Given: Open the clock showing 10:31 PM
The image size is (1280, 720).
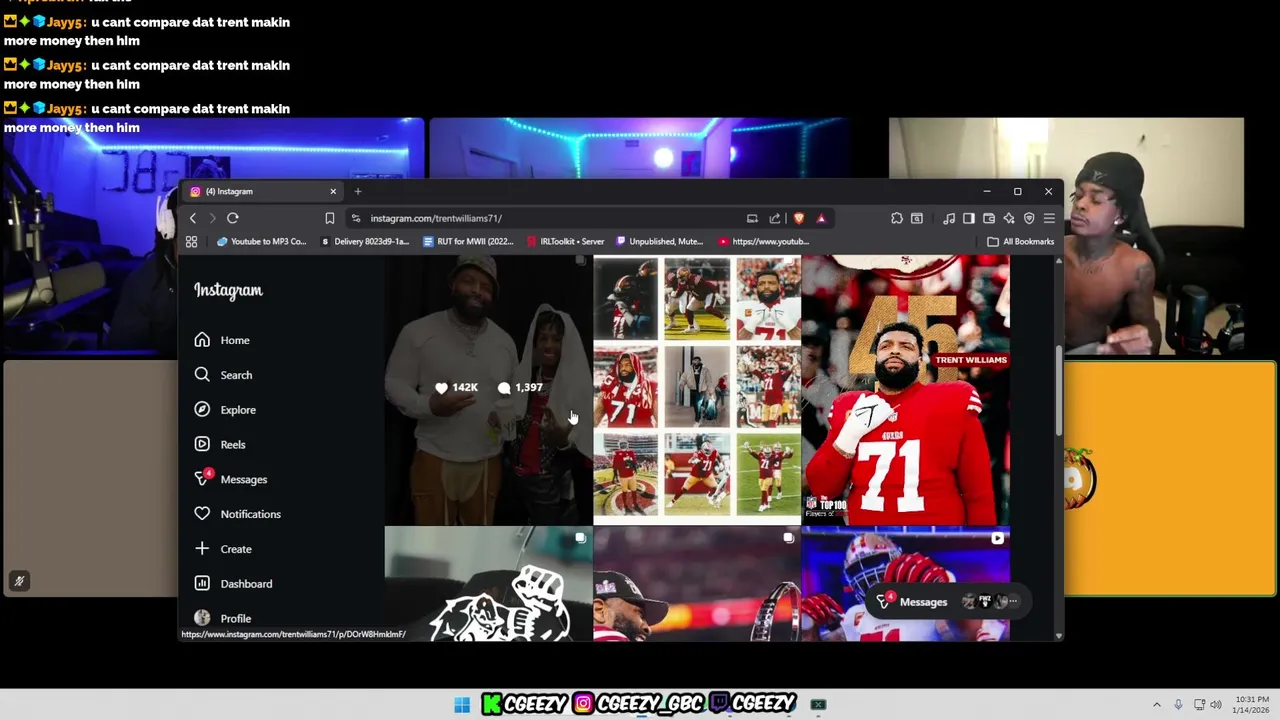Looking at the screenshot, I should (1252, 704).
